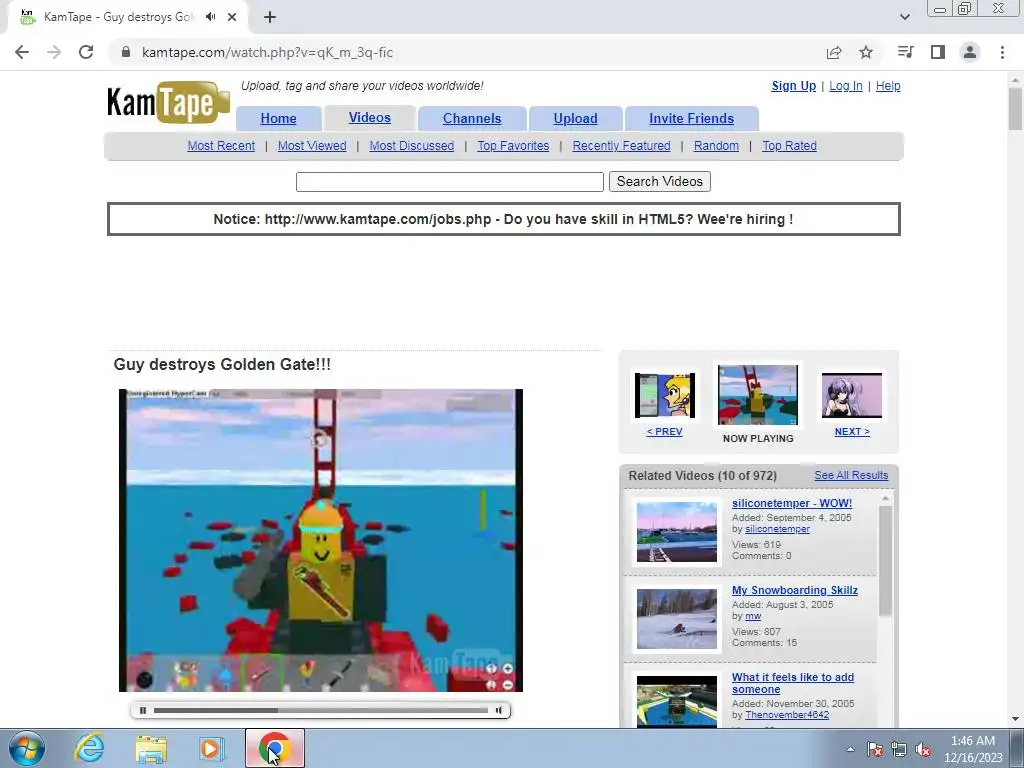Viewport: 1024px width, 768px height.
Task: Toggle the browser side panel icon
Action: tap(938, 52)
